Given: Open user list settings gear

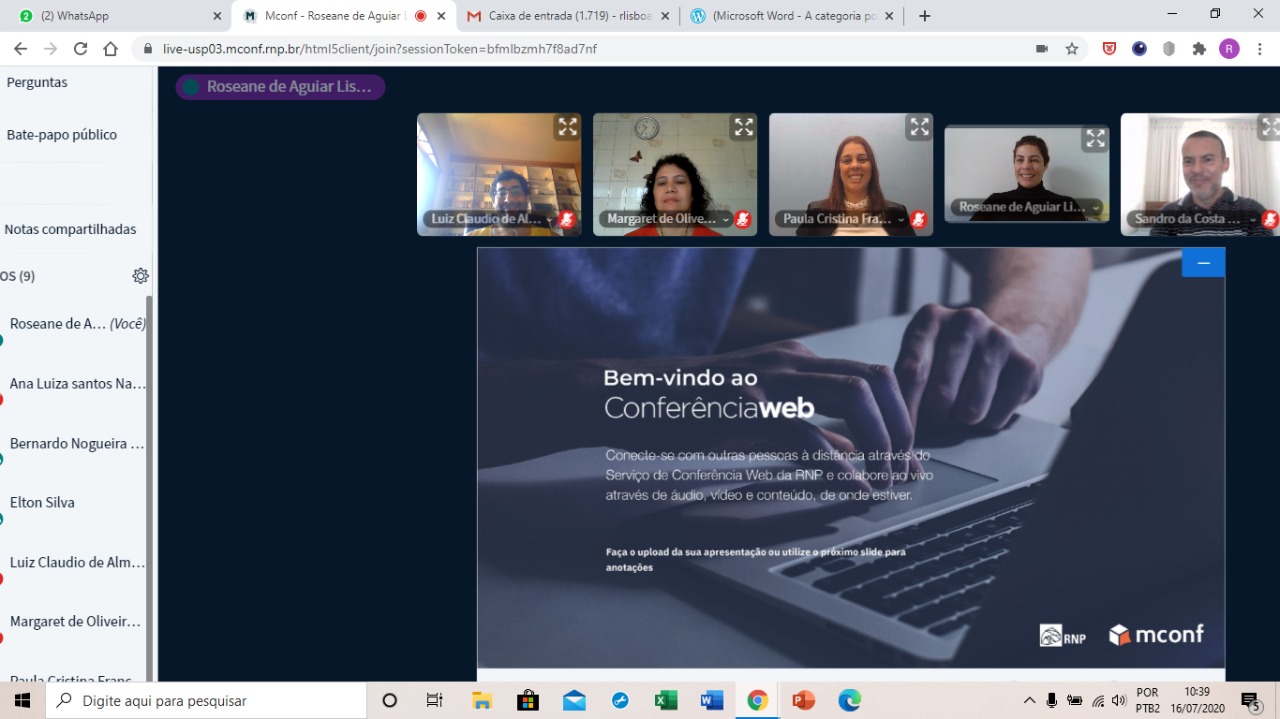Looking at the screenshot, I should coord(140,276).
